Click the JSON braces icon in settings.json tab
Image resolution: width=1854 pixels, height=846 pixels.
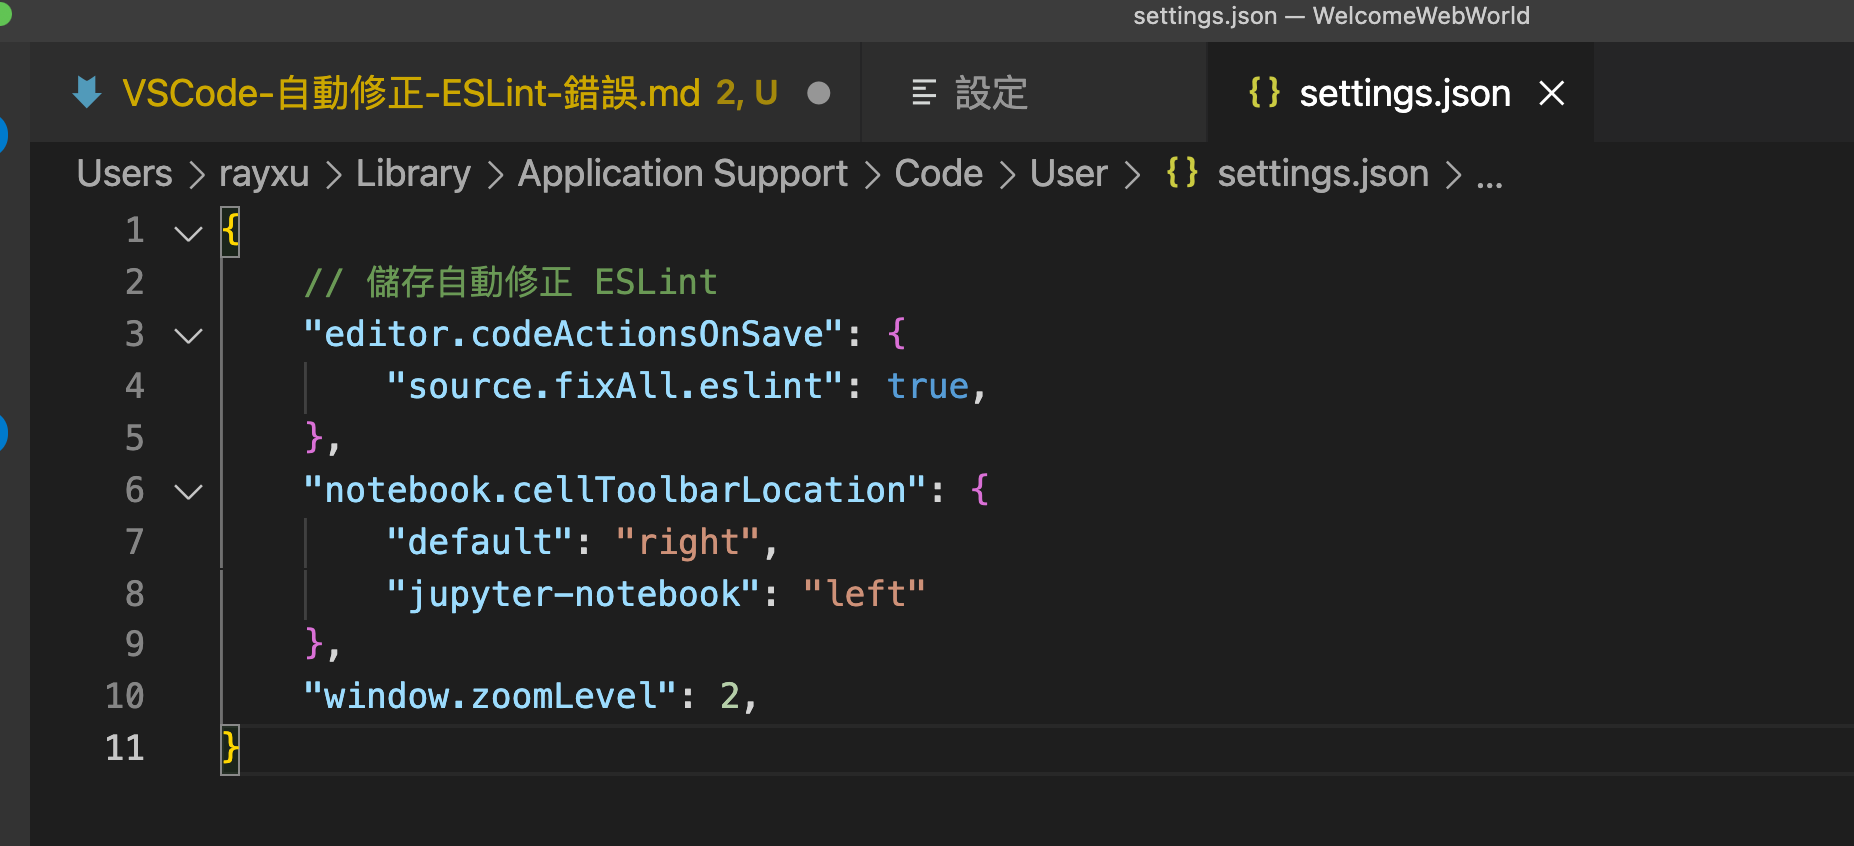pyautogui.click(x=1264, y=93)
